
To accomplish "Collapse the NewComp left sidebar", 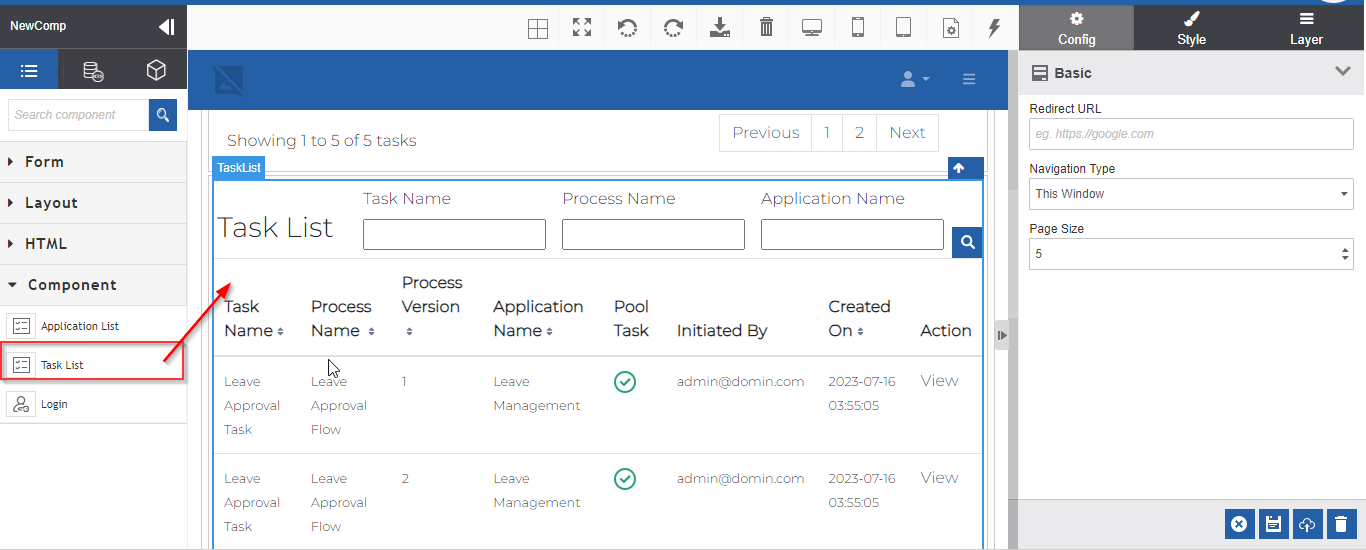I will (167, 27).
